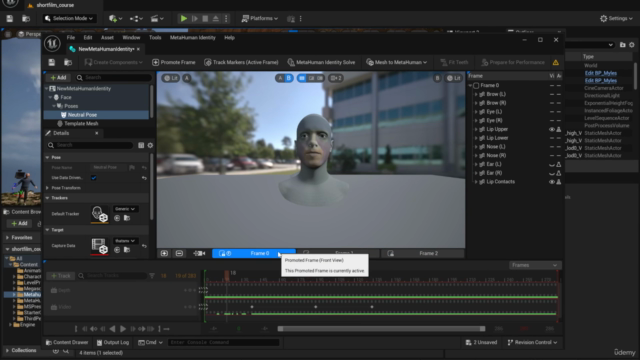Open the Tools menu

(x=155, y=38)
